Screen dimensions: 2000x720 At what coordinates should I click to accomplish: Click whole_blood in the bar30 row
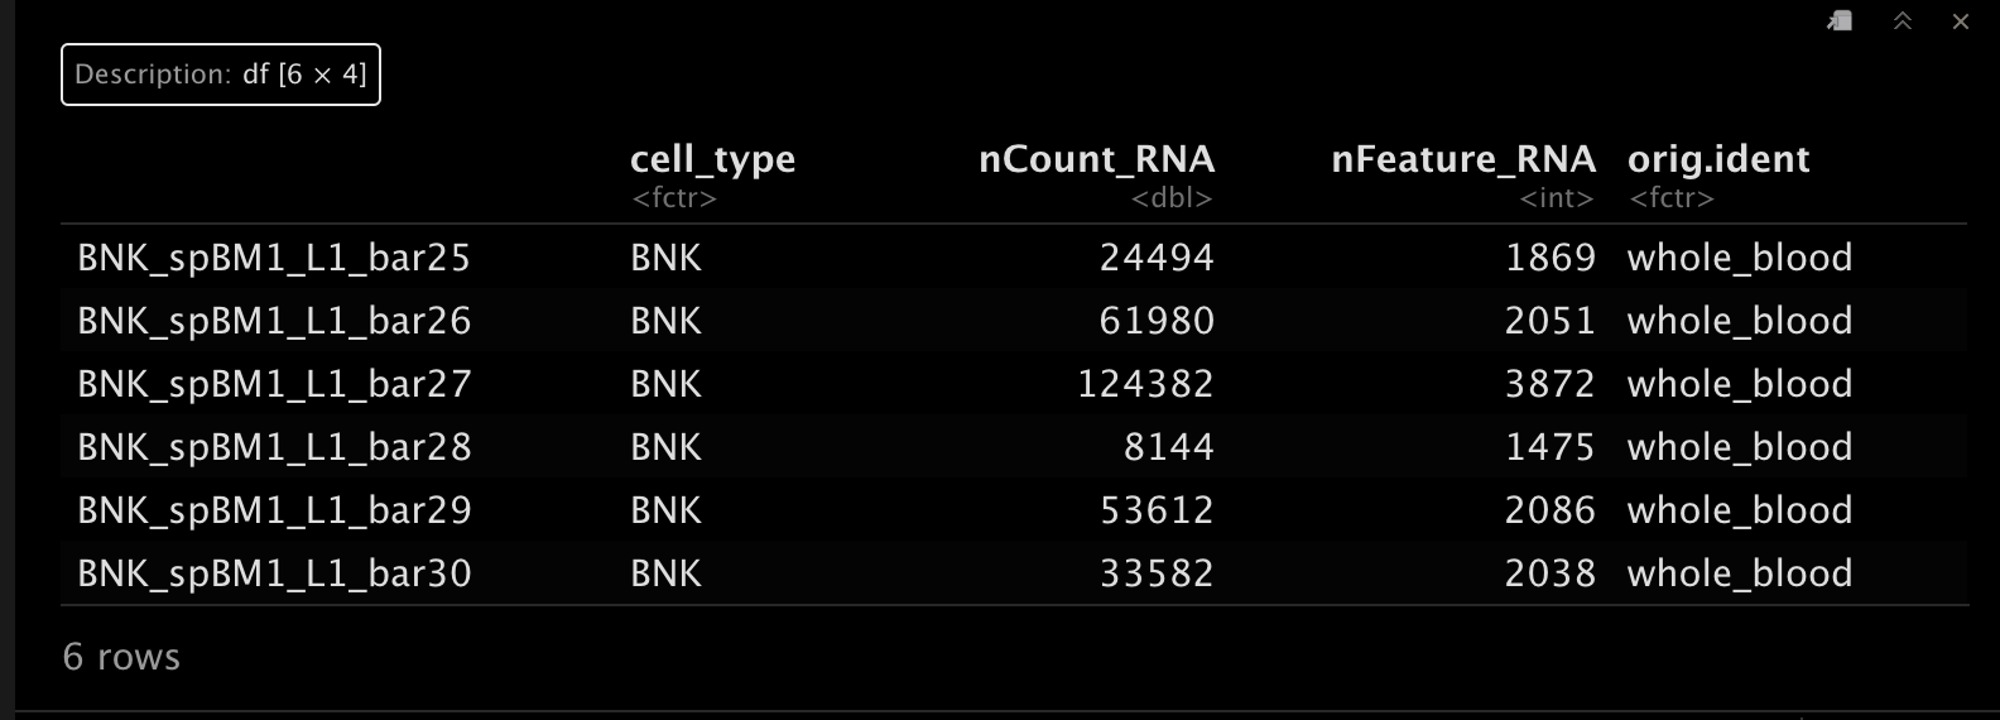1740,573
